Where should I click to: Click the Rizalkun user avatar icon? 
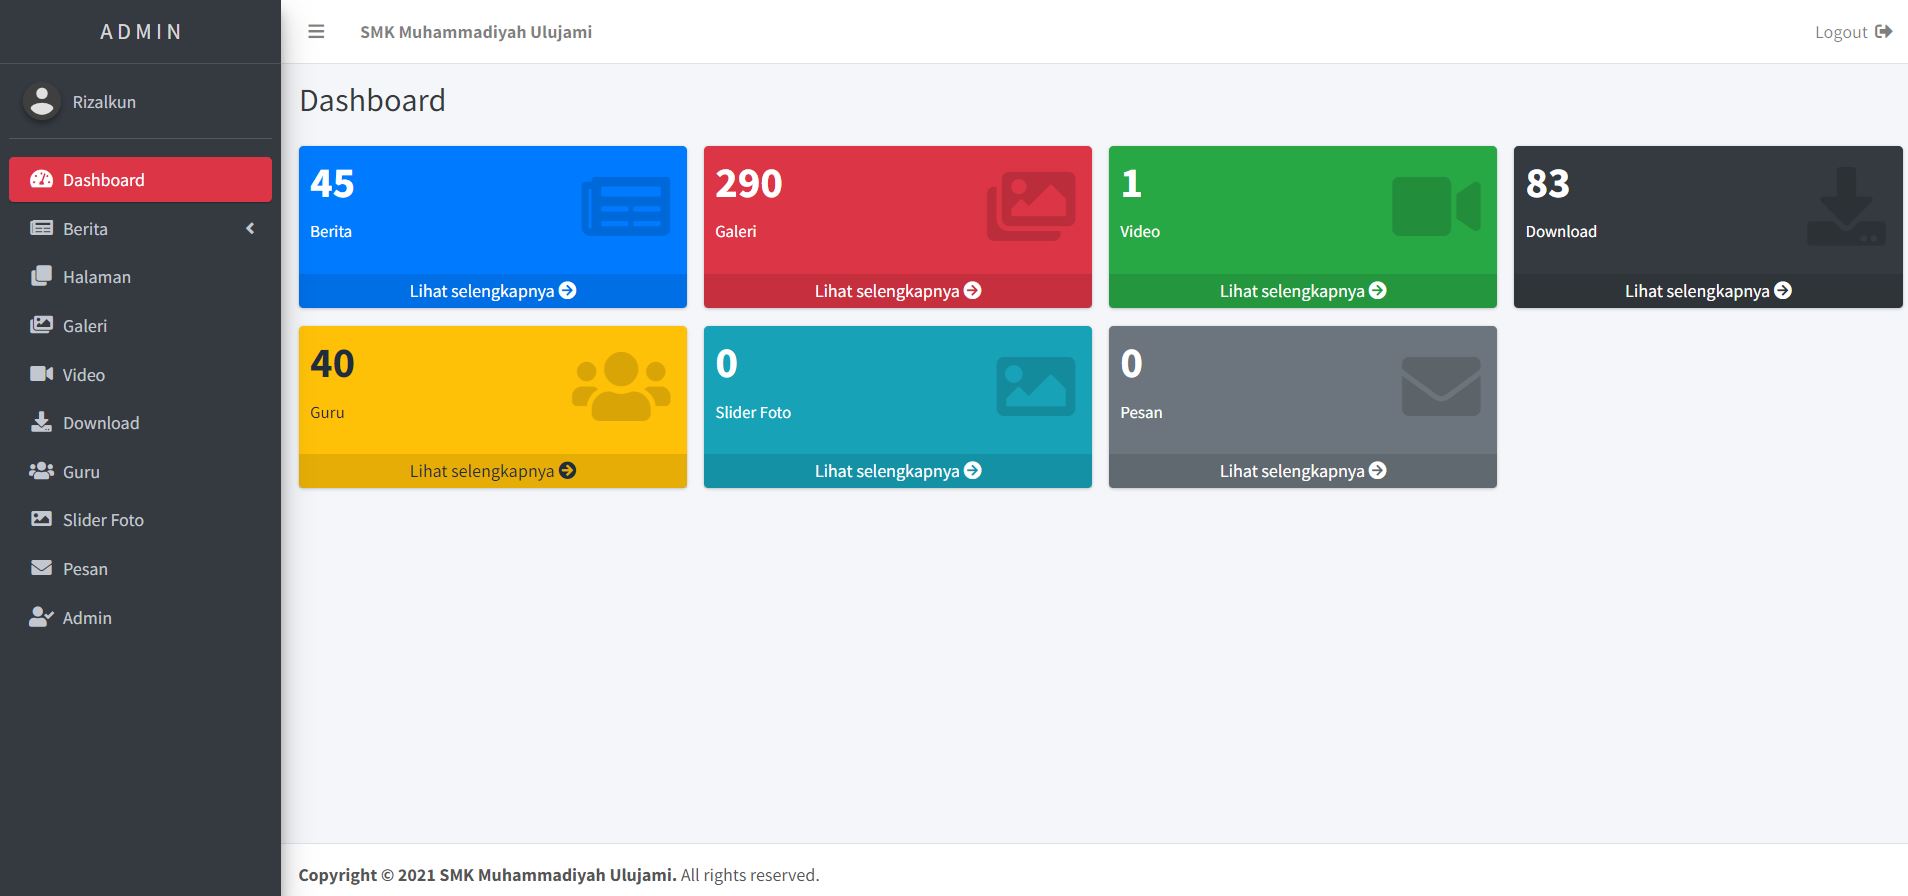tap(42, 101)
